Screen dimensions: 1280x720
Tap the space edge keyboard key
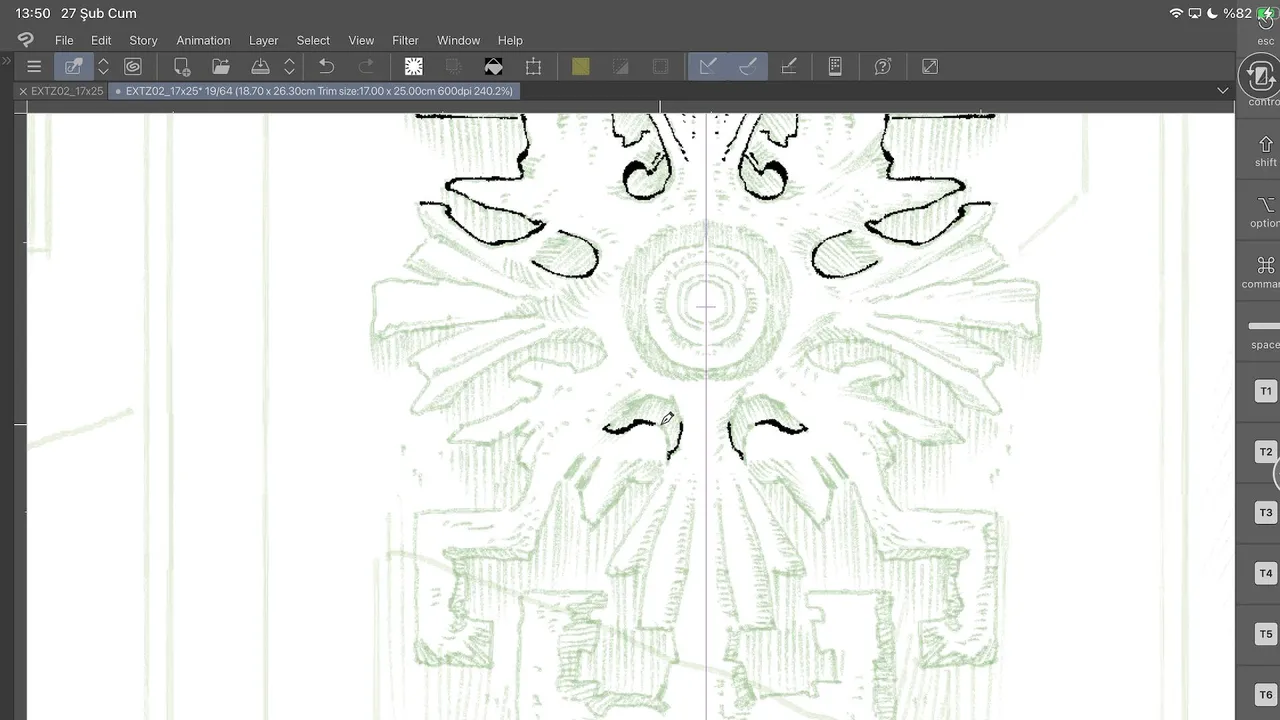1266,334
